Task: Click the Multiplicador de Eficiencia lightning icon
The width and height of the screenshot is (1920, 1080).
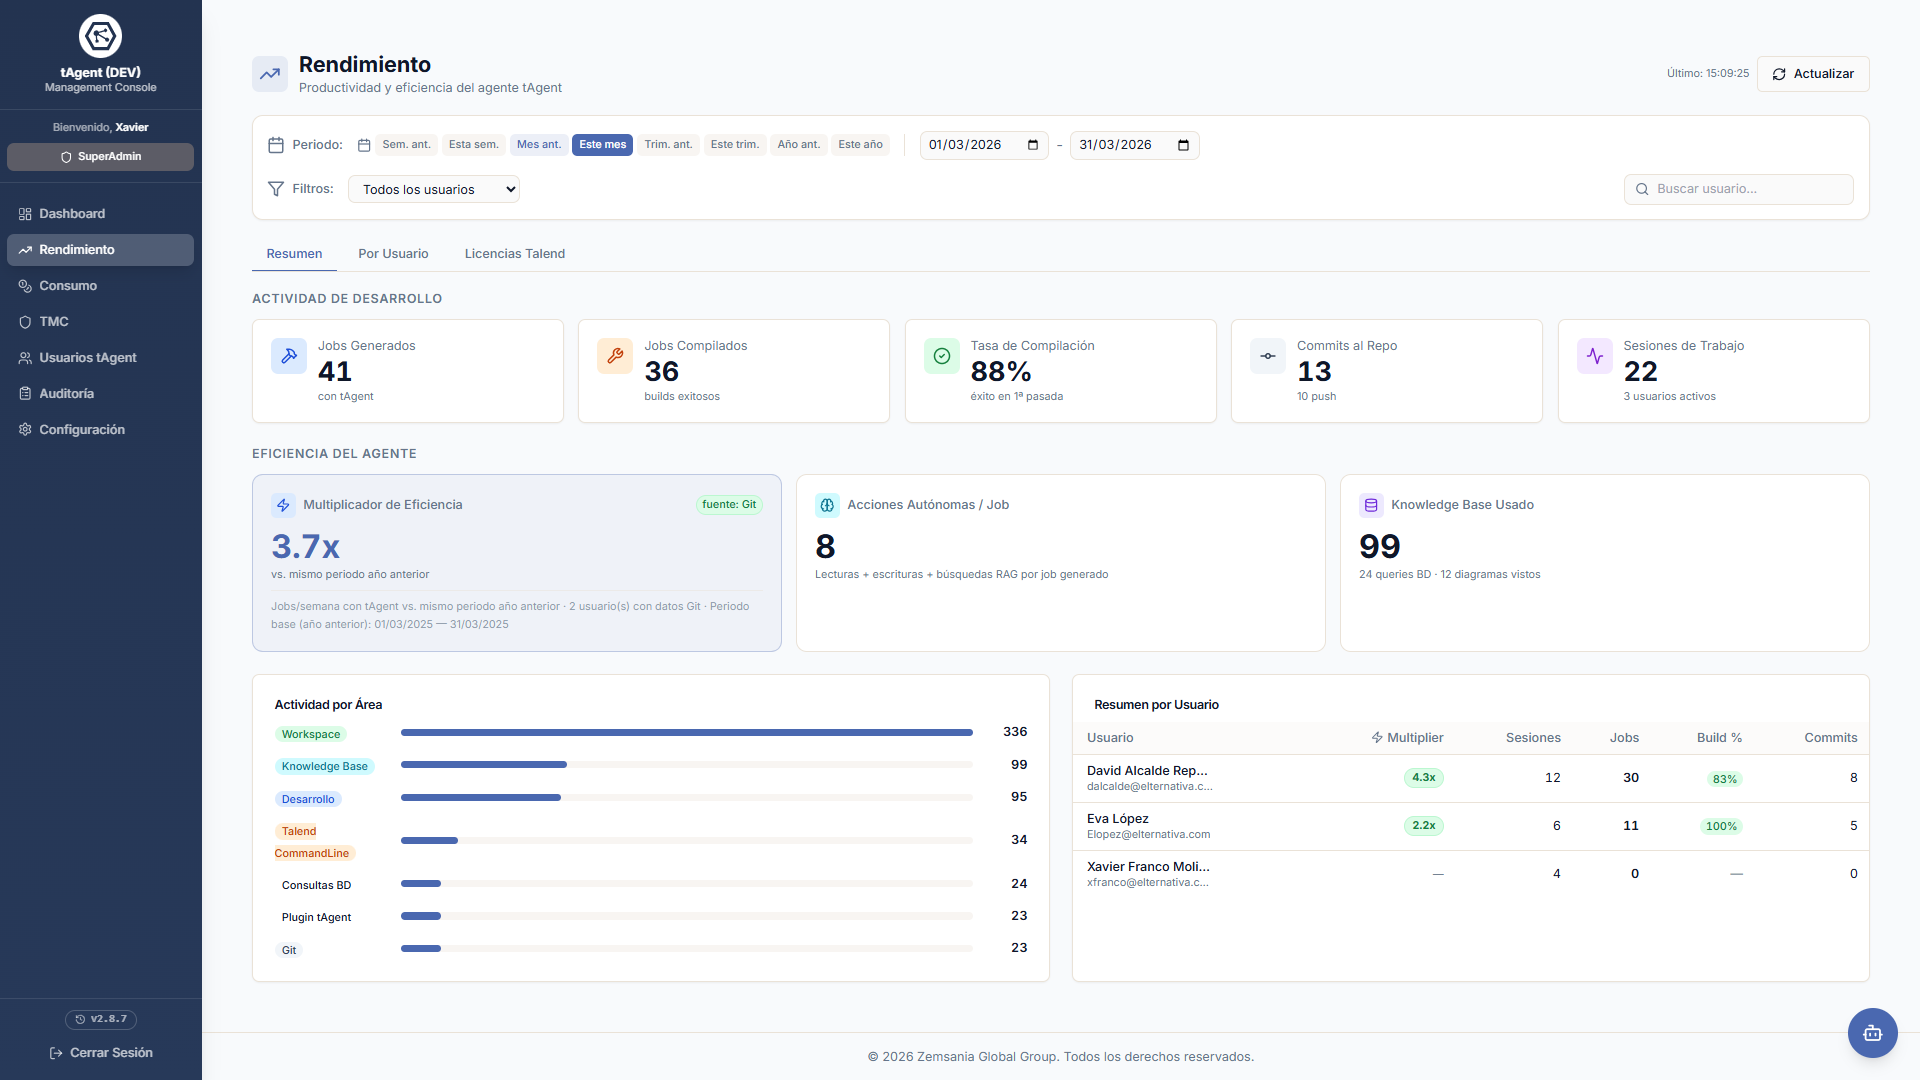Action: pyautogui.click(x=283, y=505)
